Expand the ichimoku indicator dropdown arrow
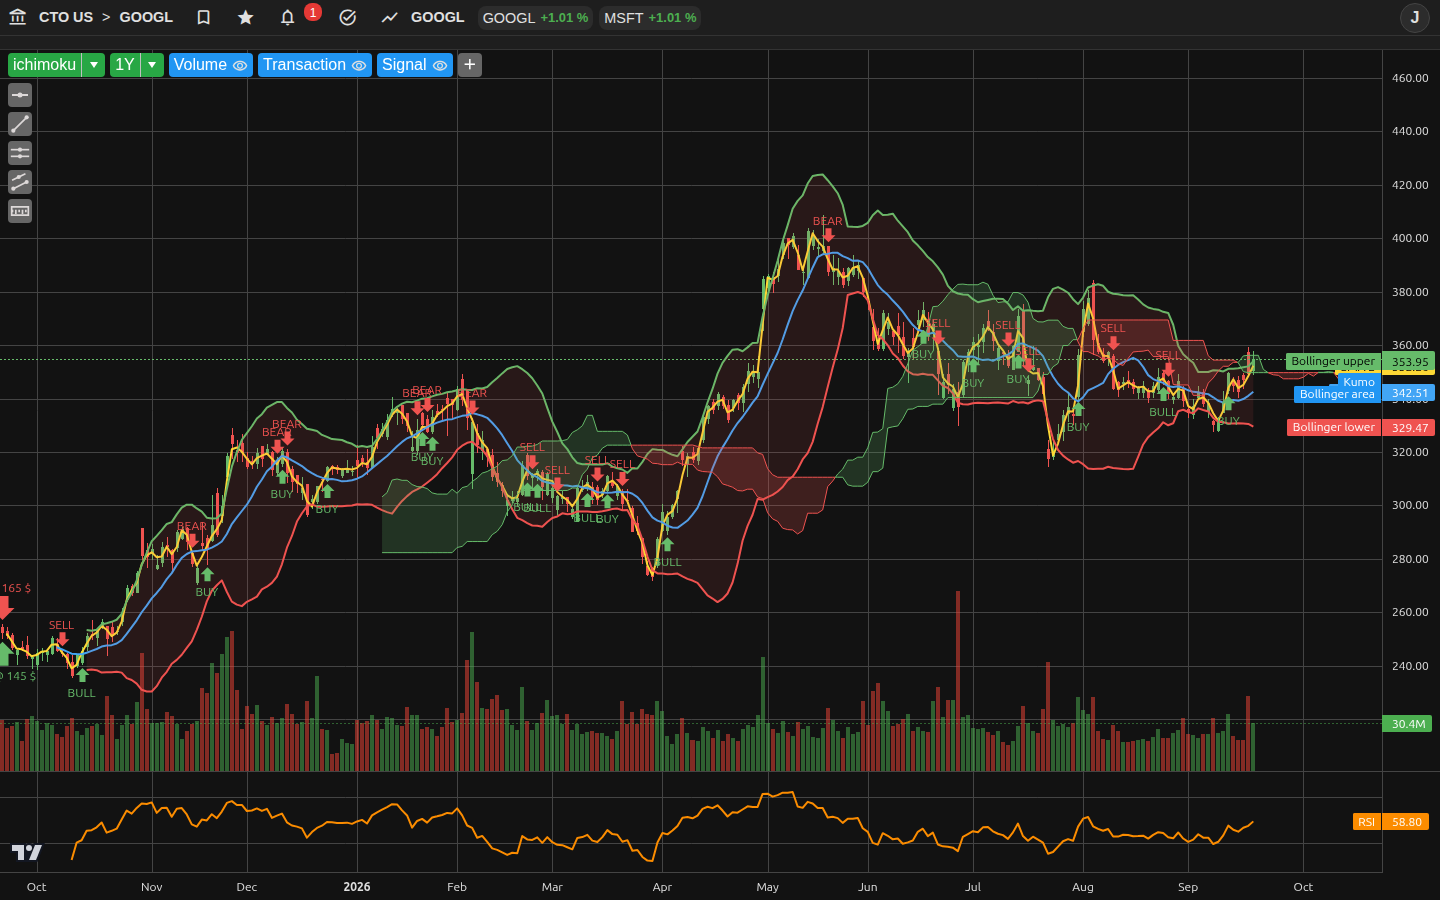 (94, 65)
